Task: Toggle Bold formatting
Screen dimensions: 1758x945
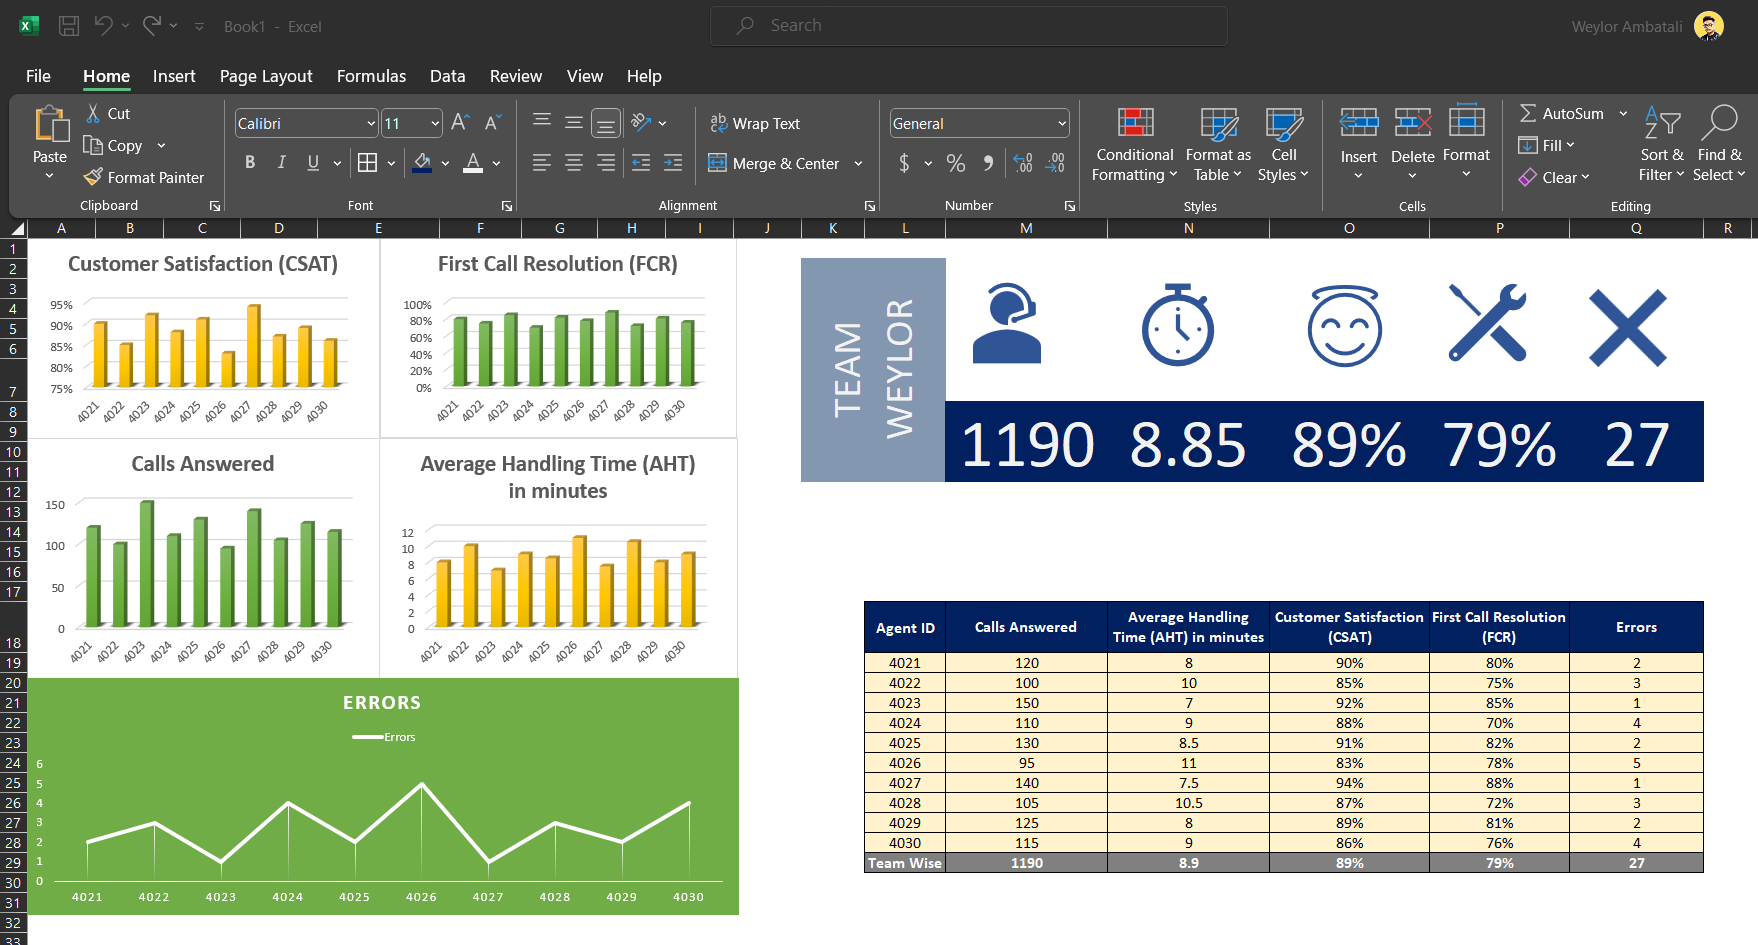Action: coord(250,162)
